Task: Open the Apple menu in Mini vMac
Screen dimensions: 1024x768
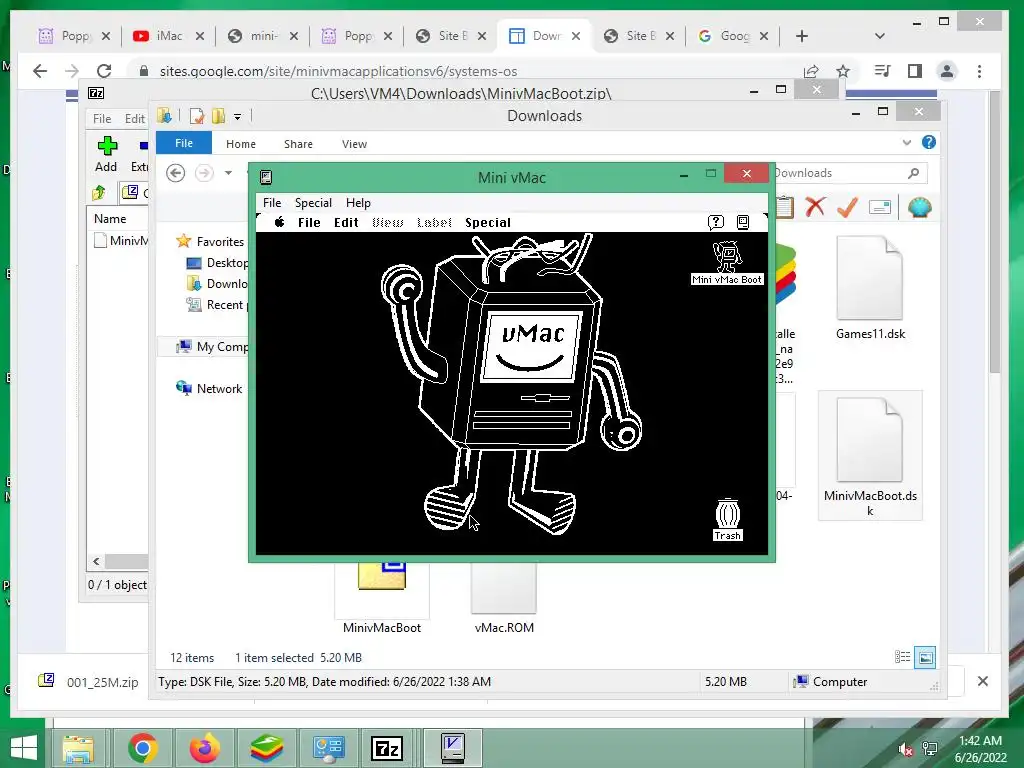Action: click(x=279, y=222)
